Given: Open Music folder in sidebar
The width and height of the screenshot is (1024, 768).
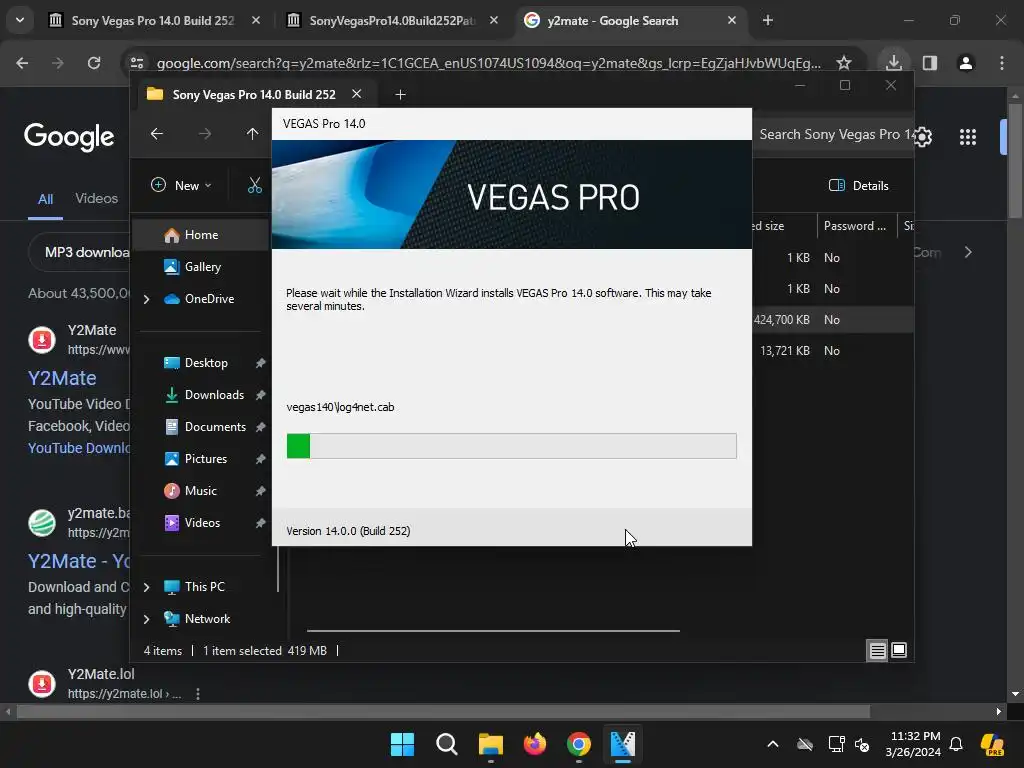Looking at the screenshot, I should tap(200, 491).
